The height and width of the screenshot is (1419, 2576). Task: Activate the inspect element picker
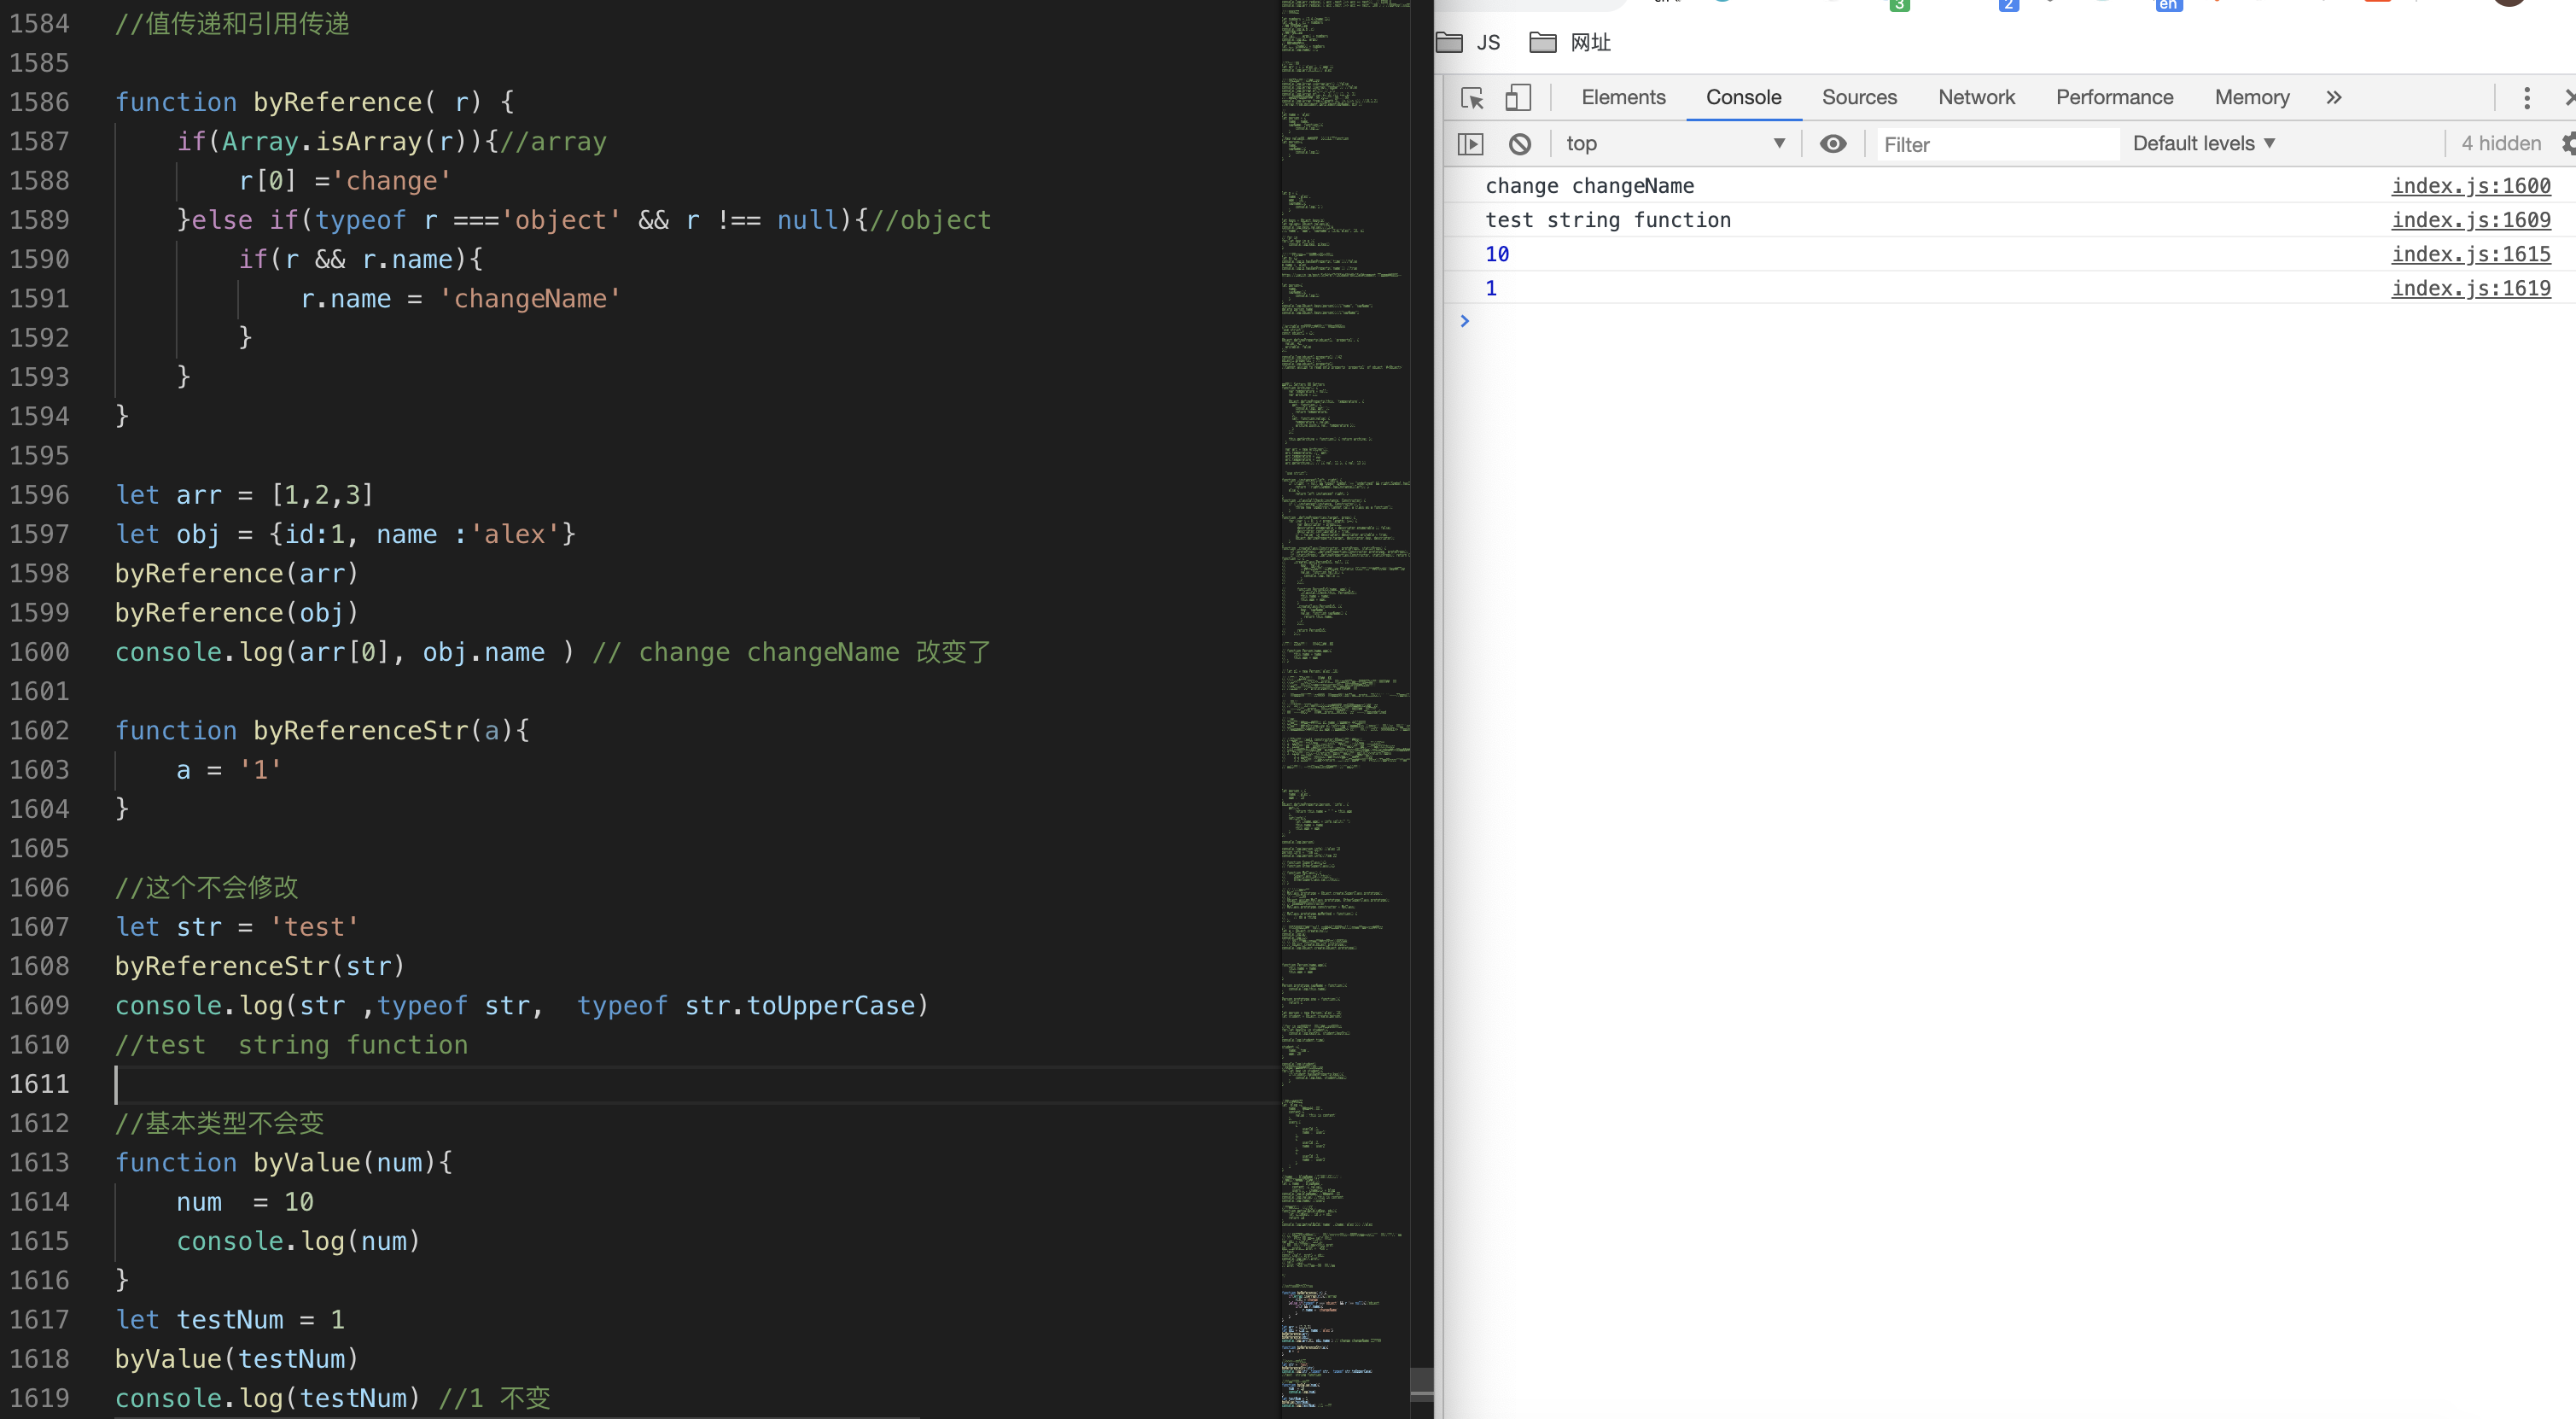[1471, 98]
